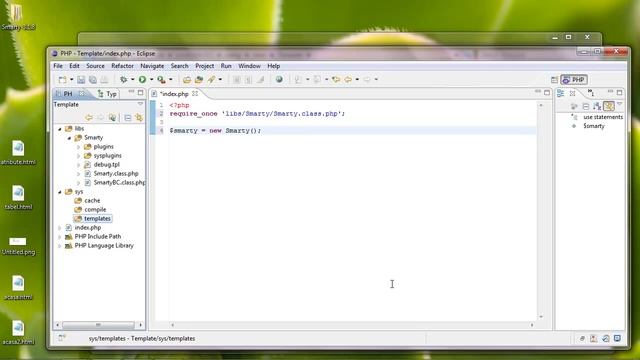Select the acasa.html desktop icon

click(18, 288)
